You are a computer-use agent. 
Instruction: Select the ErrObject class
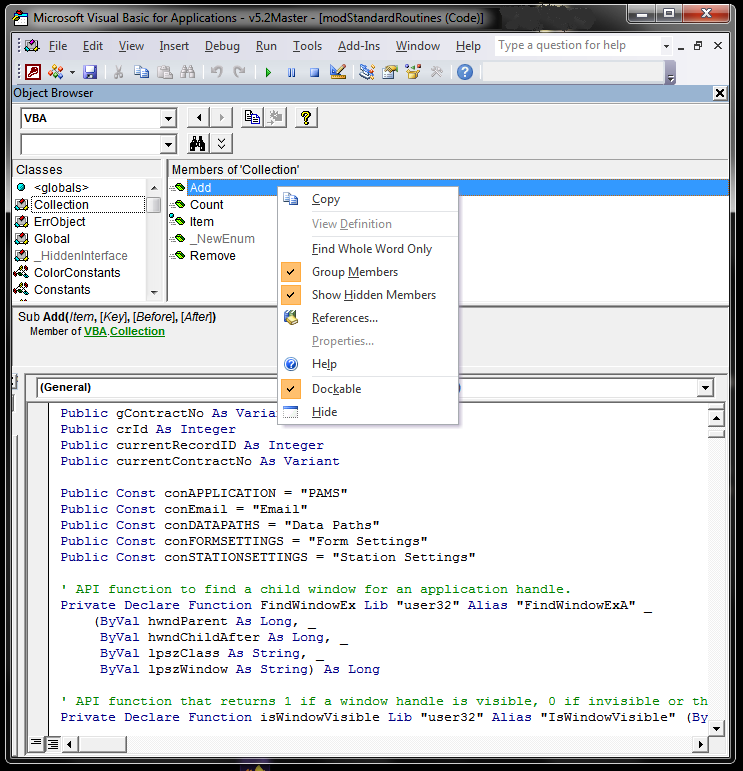(x=59, y=222)
